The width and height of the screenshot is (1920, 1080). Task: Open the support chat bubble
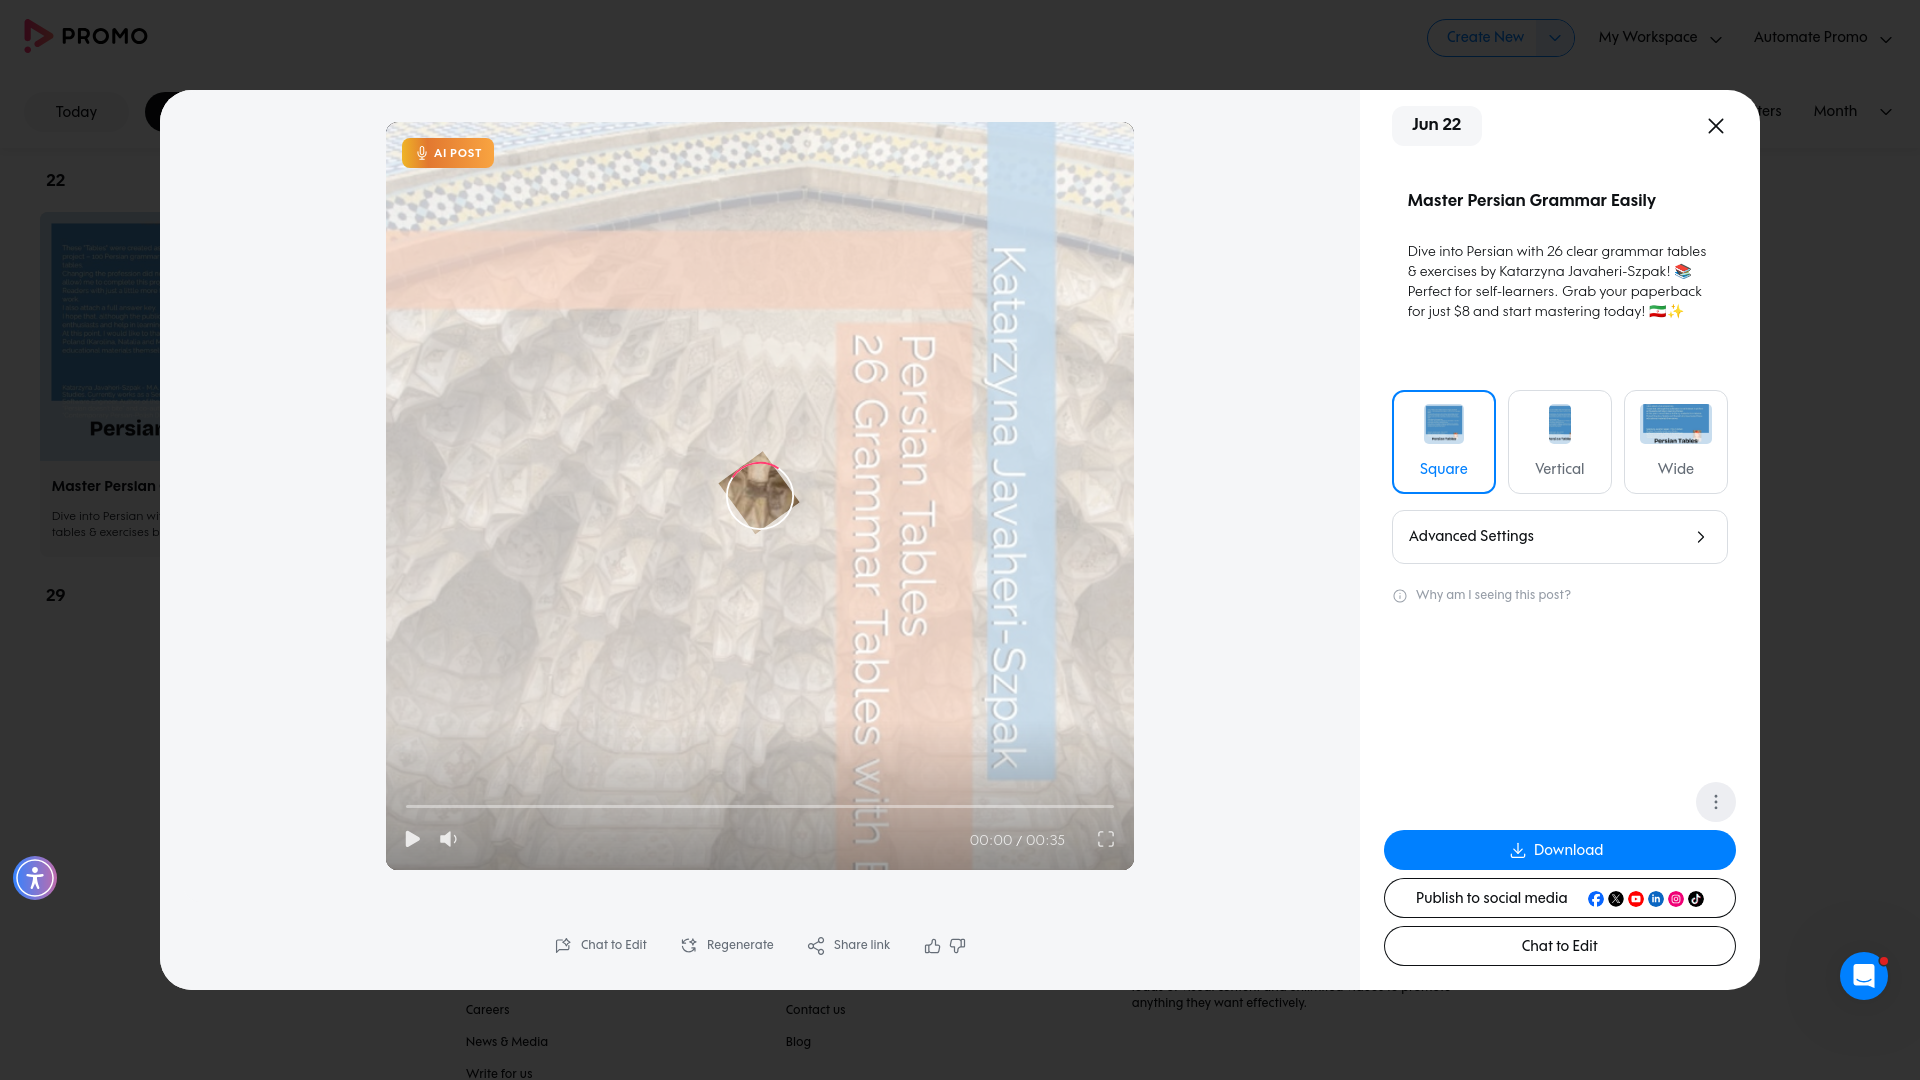click(x=1863, y=976)
